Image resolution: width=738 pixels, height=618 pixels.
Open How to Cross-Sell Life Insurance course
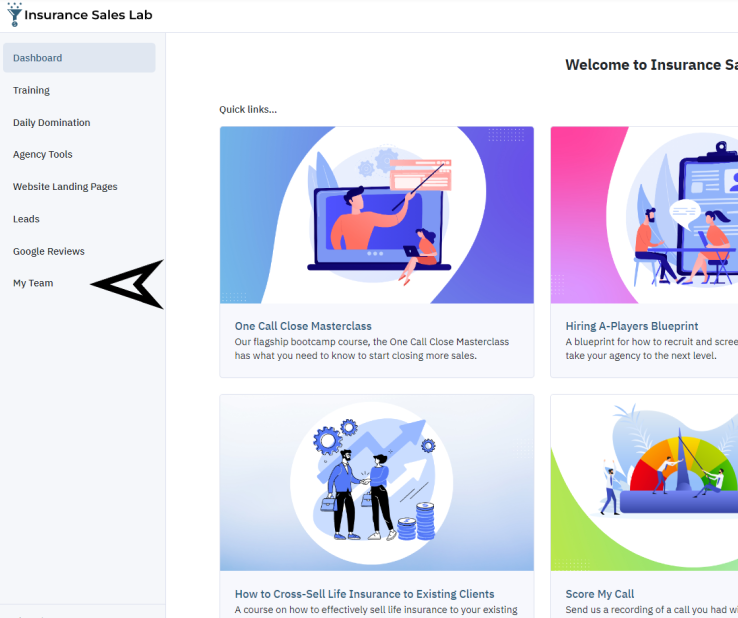(x=364, y=594)
